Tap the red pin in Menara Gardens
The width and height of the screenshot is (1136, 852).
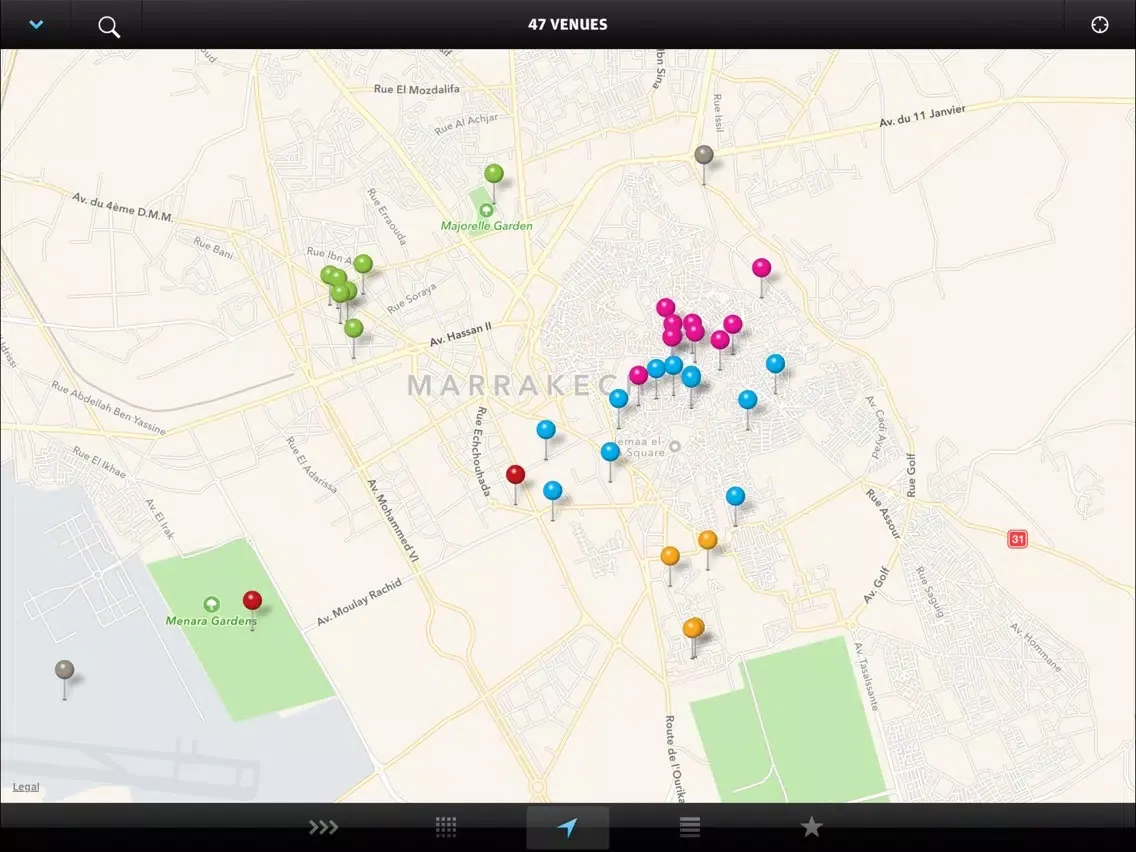point(252,600)
